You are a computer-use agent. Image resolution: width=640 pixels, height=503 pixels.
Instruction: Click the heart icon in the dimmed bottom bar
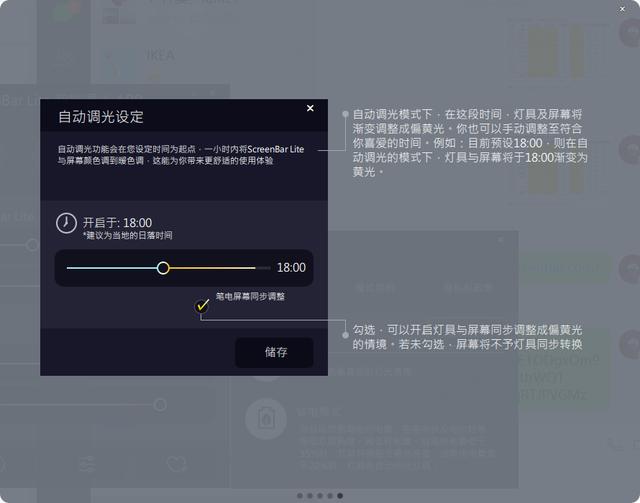point(177,464)
